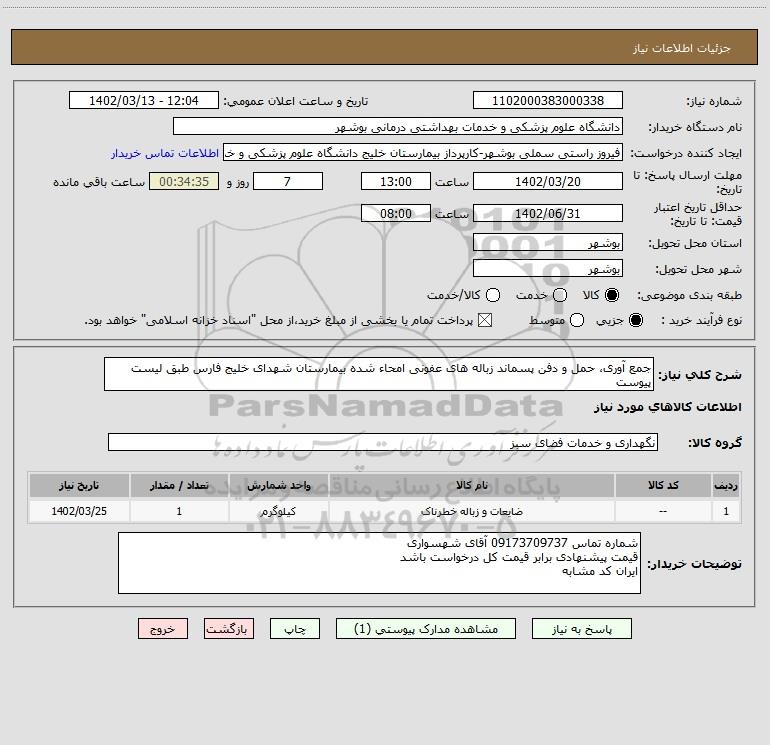Click the کیلوگرم unit cell
Image resolution: width=770 pixels, height=745 pixels.
click(x=278, y=511)
